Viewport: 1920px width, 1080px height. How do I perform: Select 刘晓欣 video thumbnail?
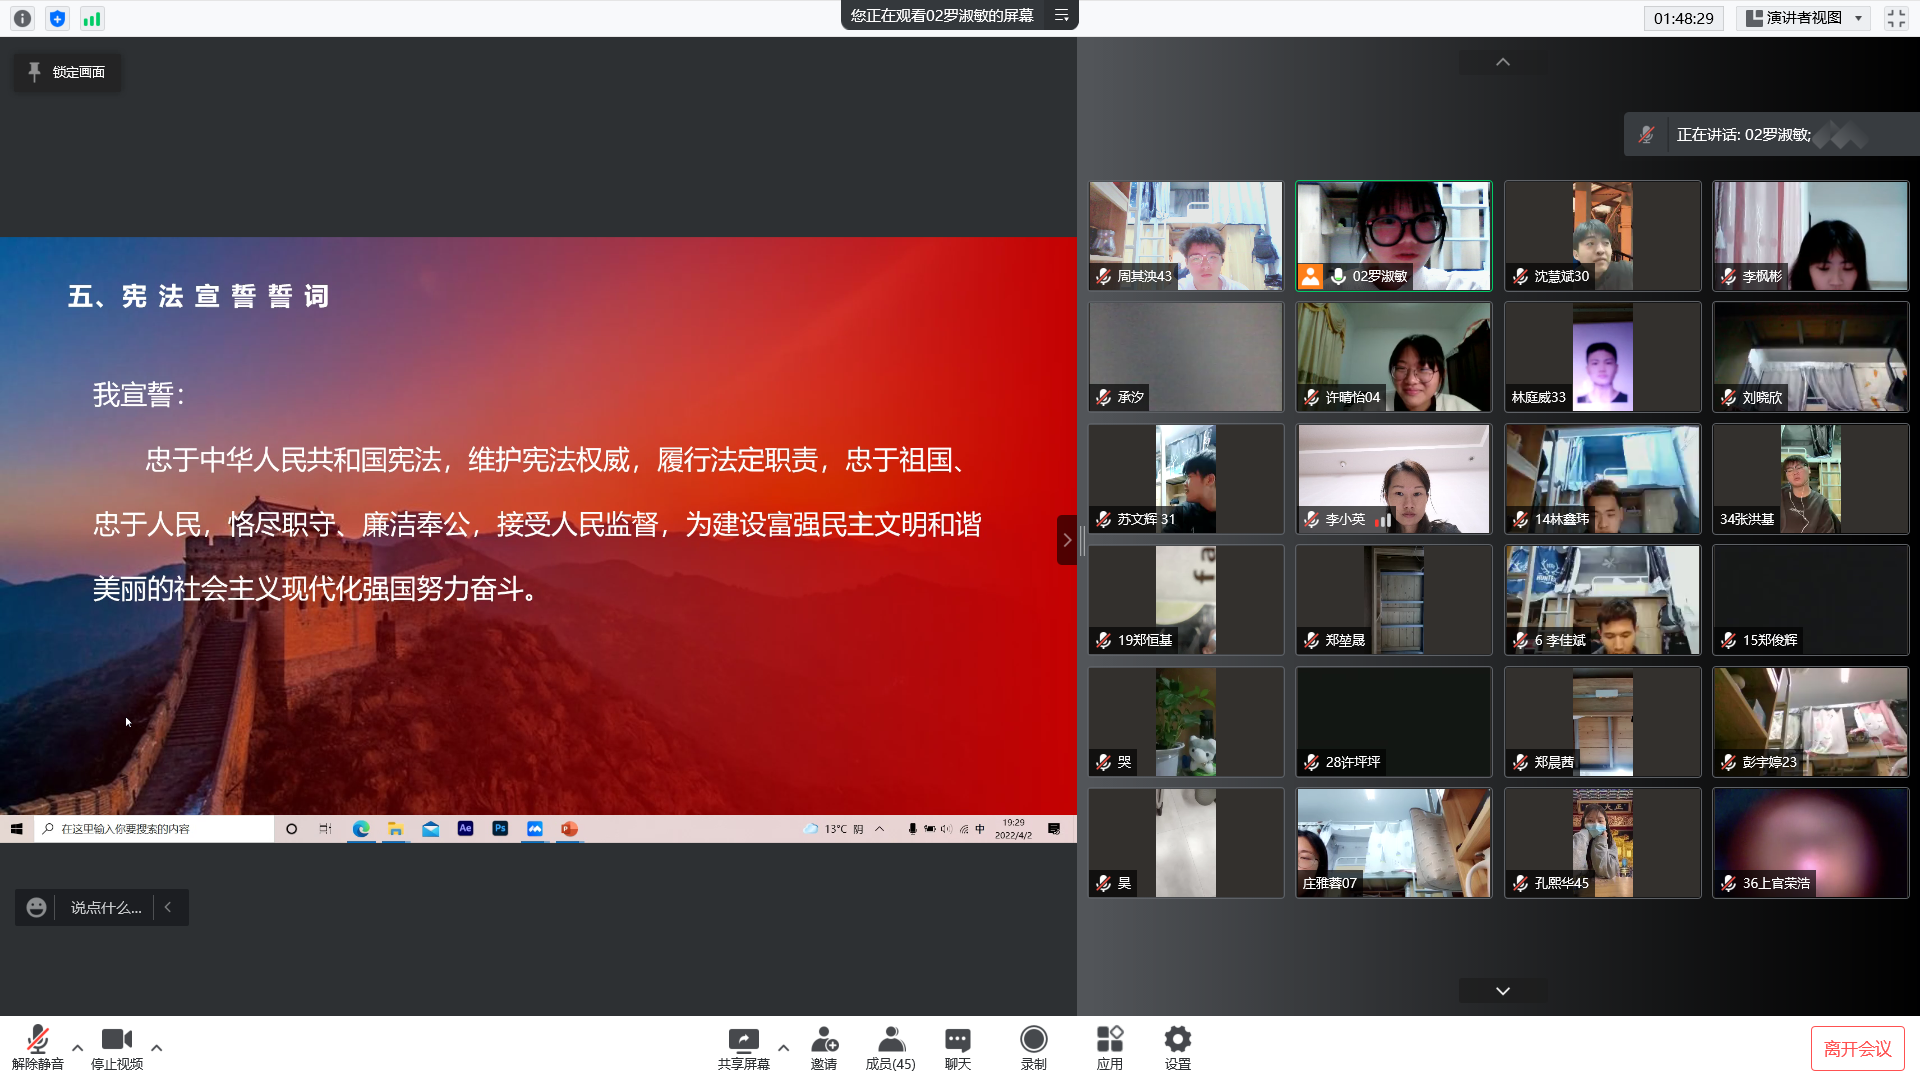click(1810, 357)
